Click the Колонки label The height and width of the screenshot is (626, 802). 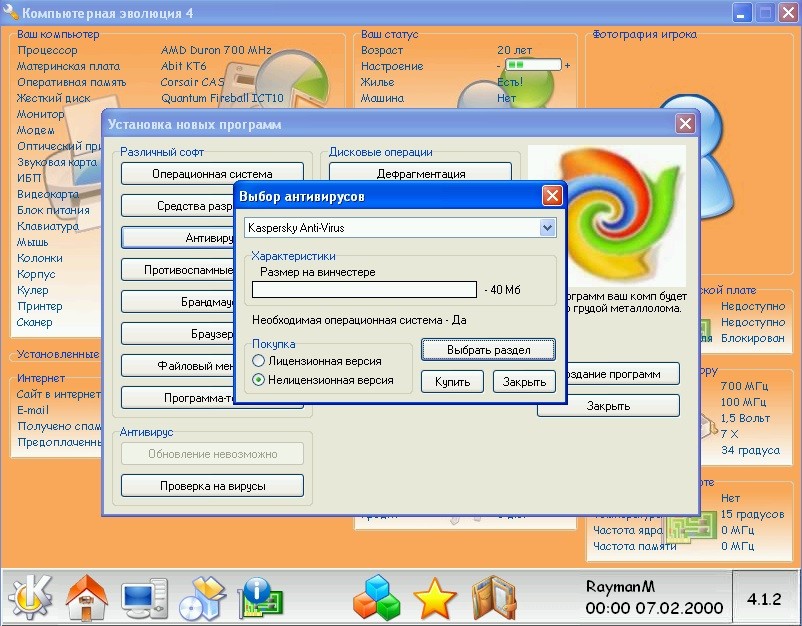tap(39, 258)
